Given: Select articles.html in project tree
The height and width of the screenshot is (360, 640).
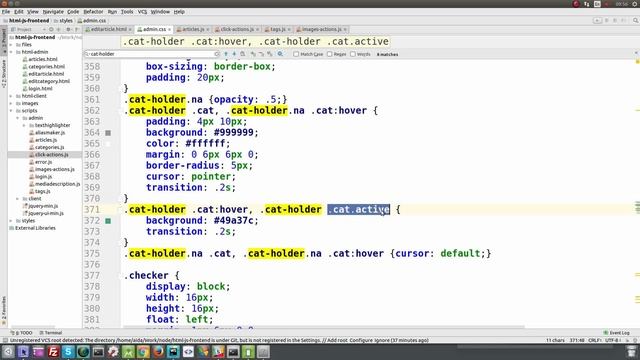Looking at the screenshot, I should 42,59.
